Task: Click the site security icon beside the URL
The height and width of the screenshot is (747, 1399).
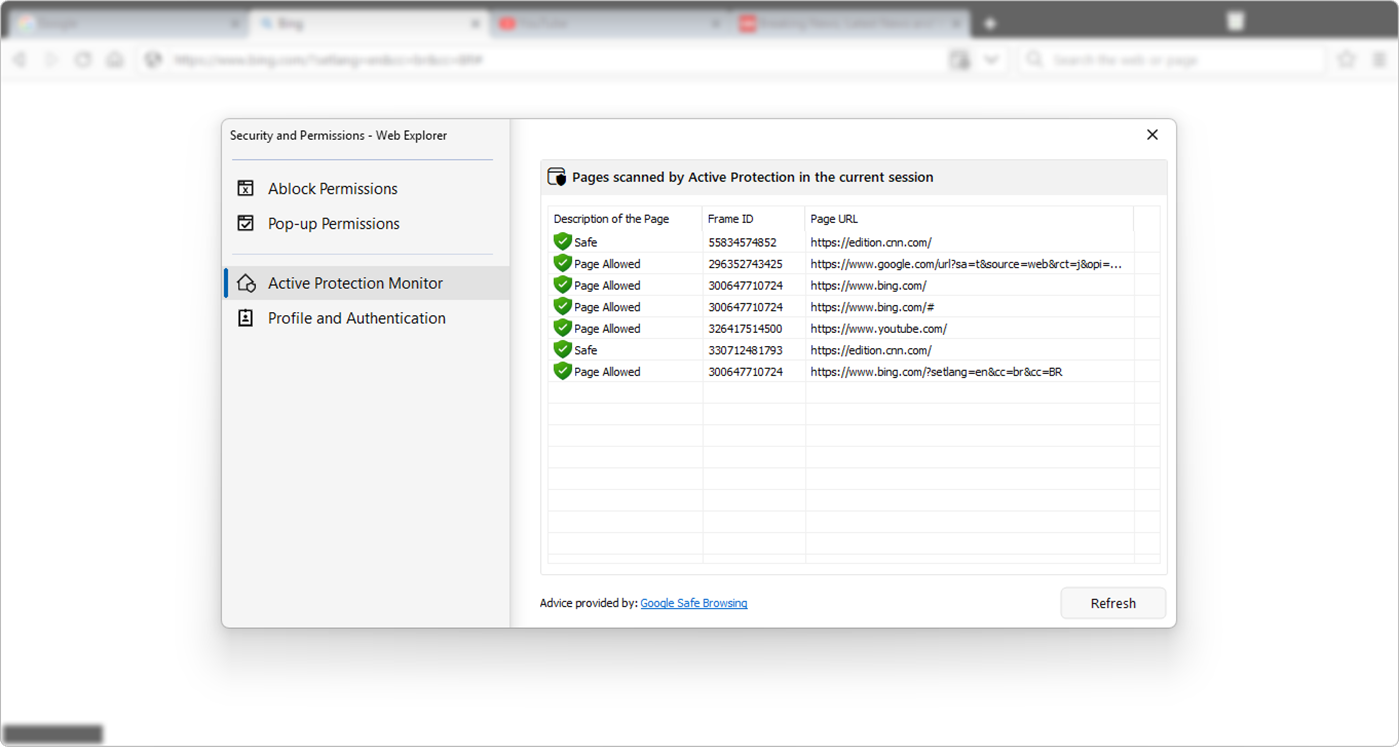Action: coord(153,59)
